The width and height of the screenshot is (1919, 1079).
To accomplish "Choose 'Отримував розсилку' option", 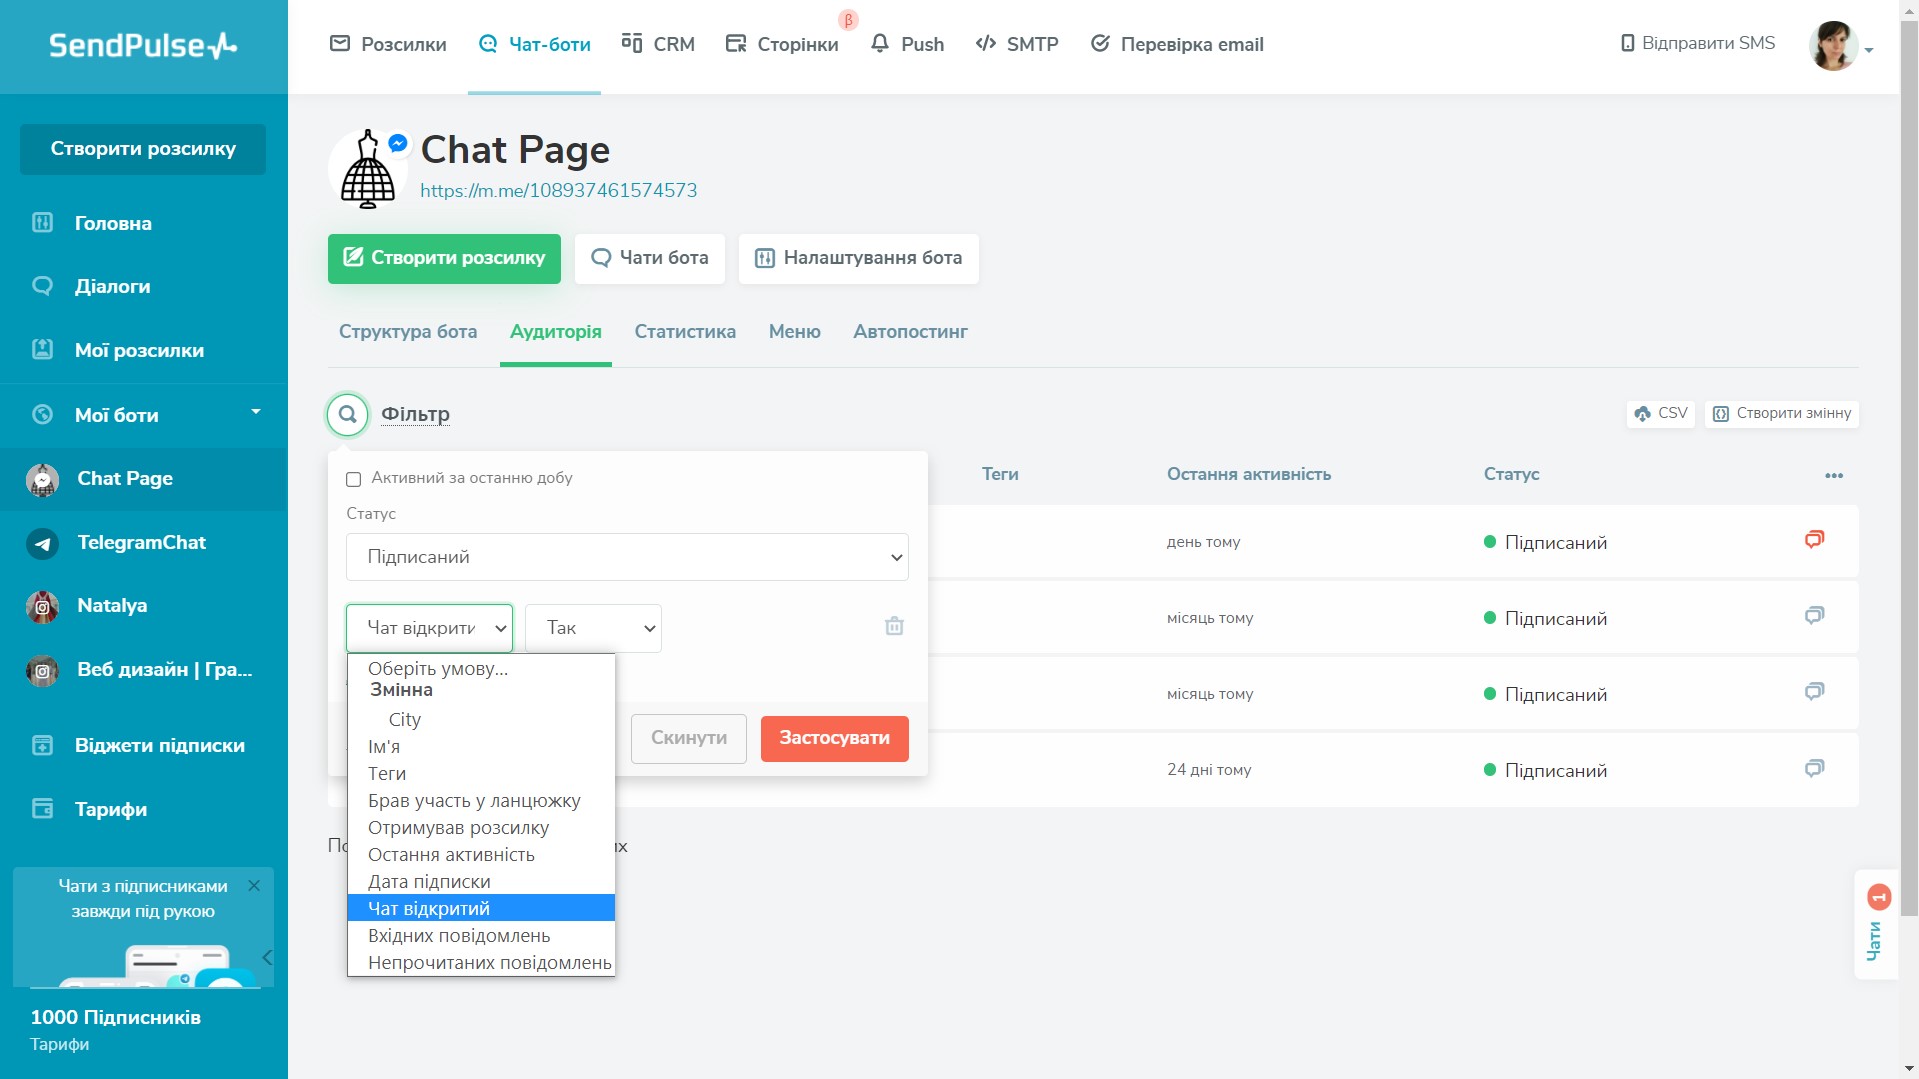I will click(x=481, y=827).
